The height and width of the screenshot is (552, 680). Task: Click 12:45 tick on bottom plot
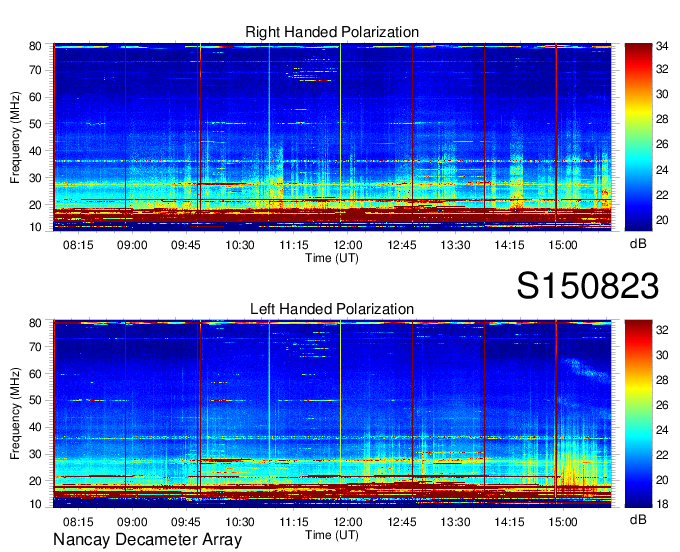[402, 522]
